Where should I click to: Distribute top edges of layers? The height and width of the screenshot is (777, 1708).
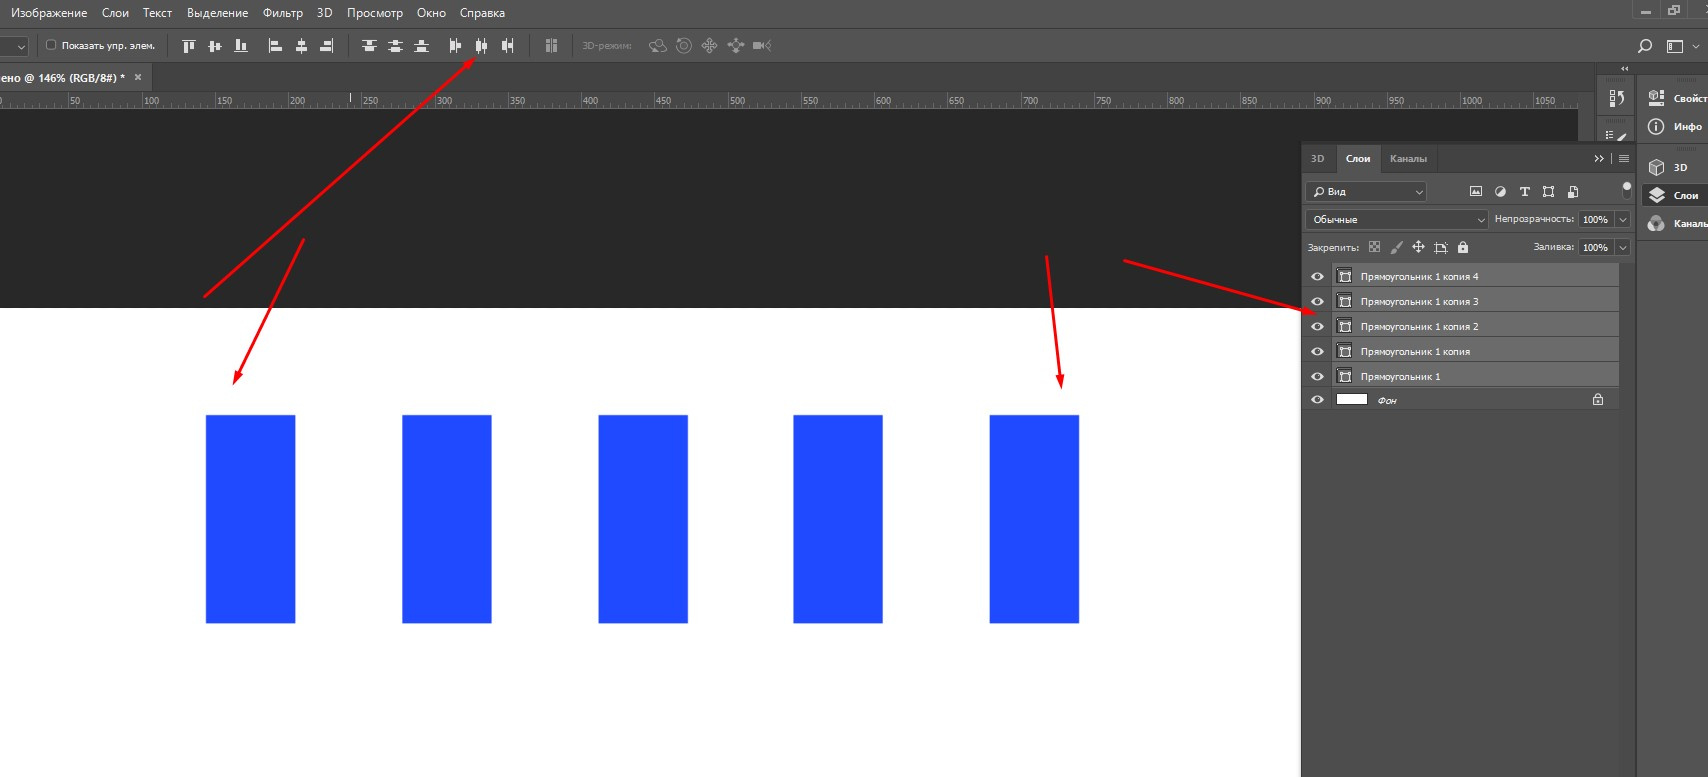tap(369, 46)
